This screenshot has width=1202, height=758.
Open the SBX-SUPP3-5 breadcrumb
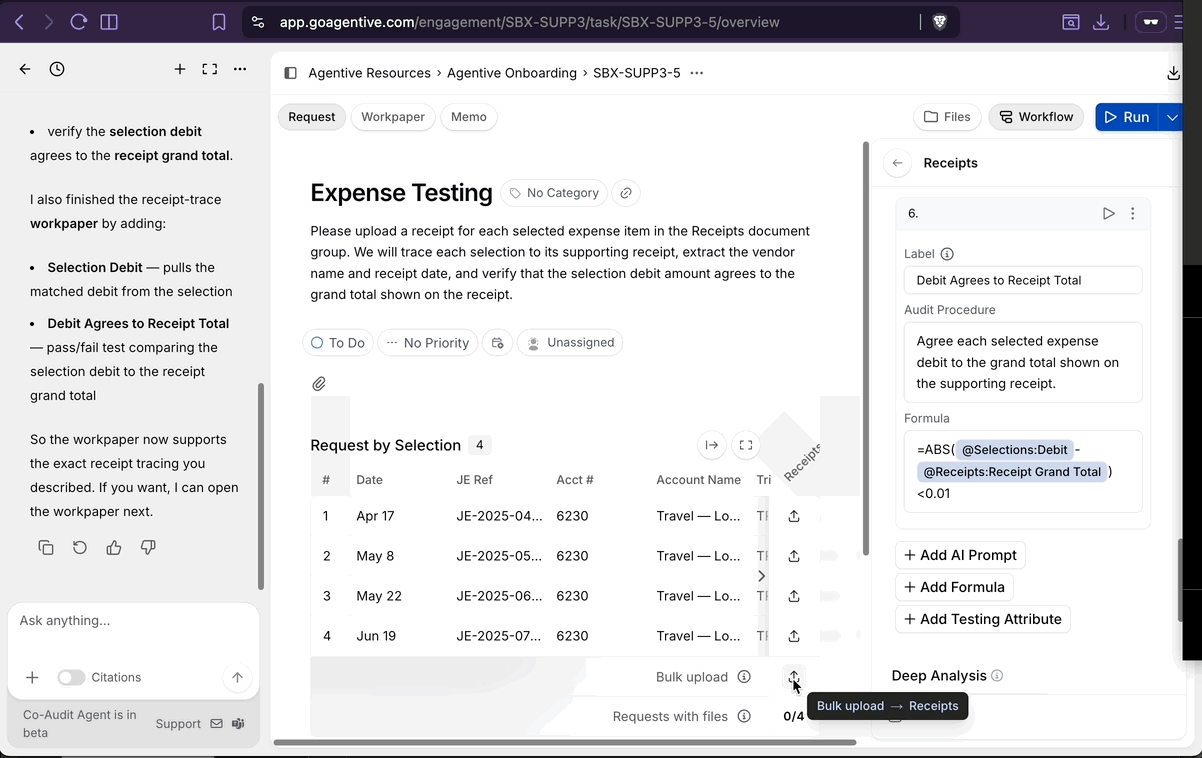(x=637, y=73)
